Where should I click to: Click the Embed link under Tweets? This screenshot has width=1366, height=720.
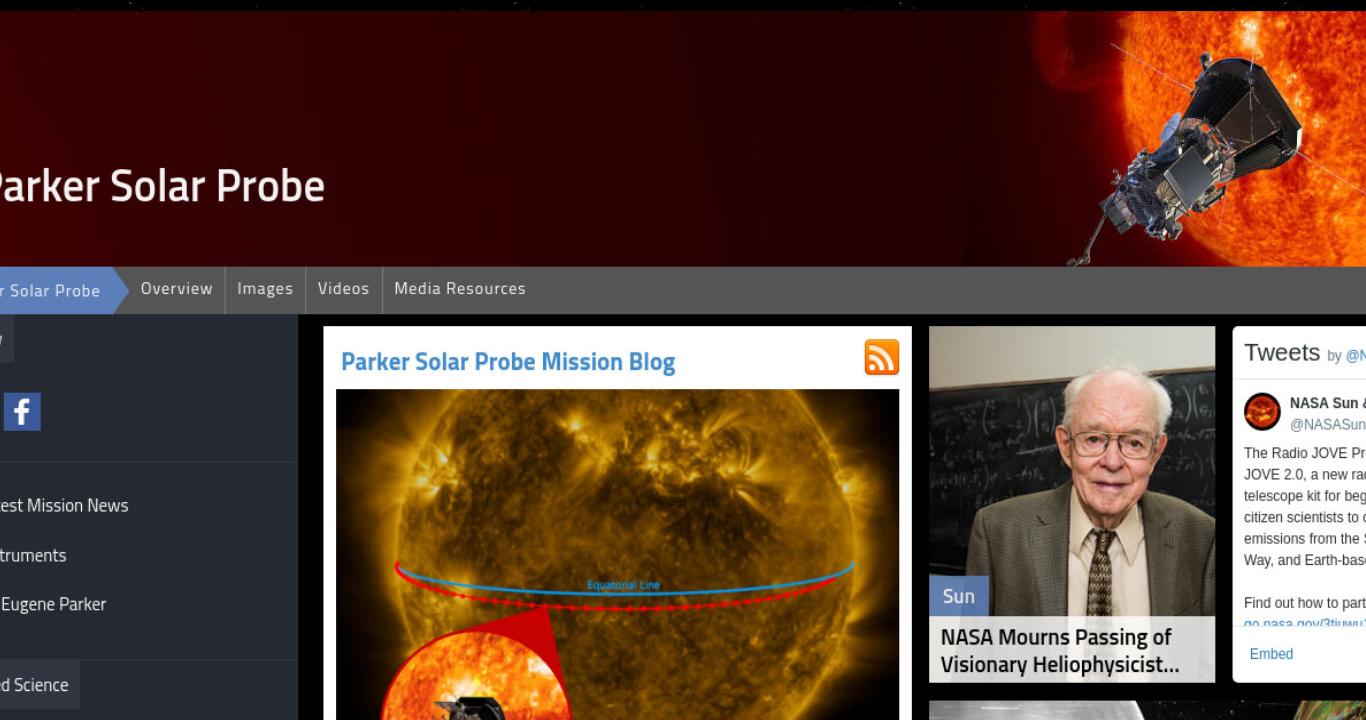[1271, 654]
